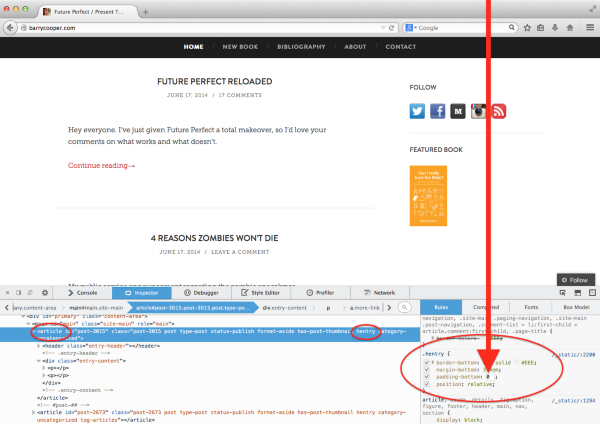The height and width of the screenshot is (424, 600).
Task: Toggle the position: relative property
Action: (x=428, y=385)
